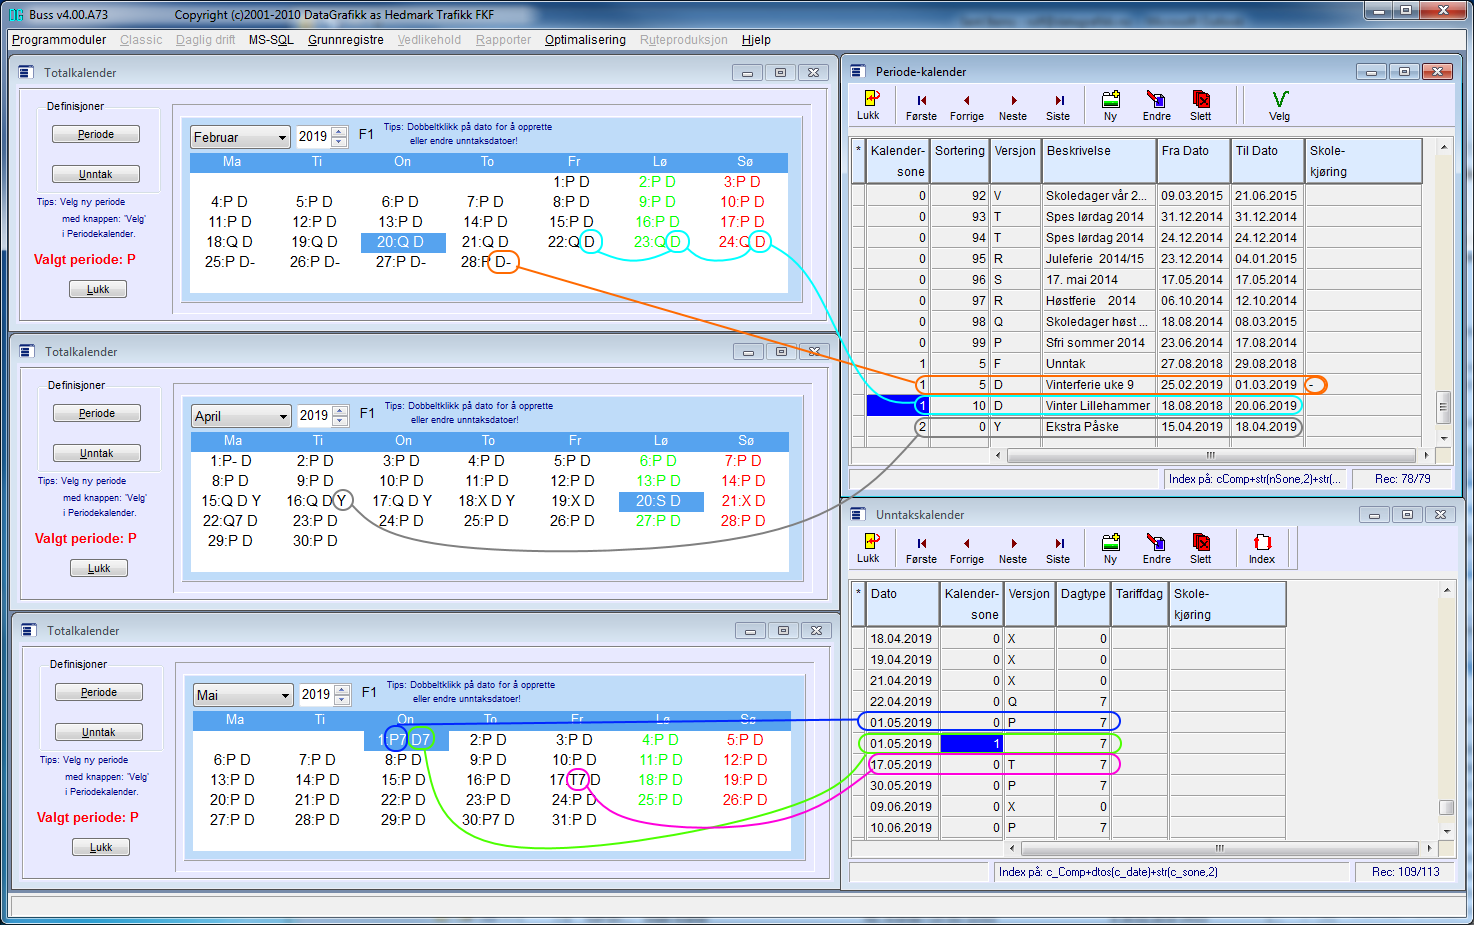Click Endre icon in Periode-kalender toolbar
The image size is (1474, 925).
coord(1156,105)
